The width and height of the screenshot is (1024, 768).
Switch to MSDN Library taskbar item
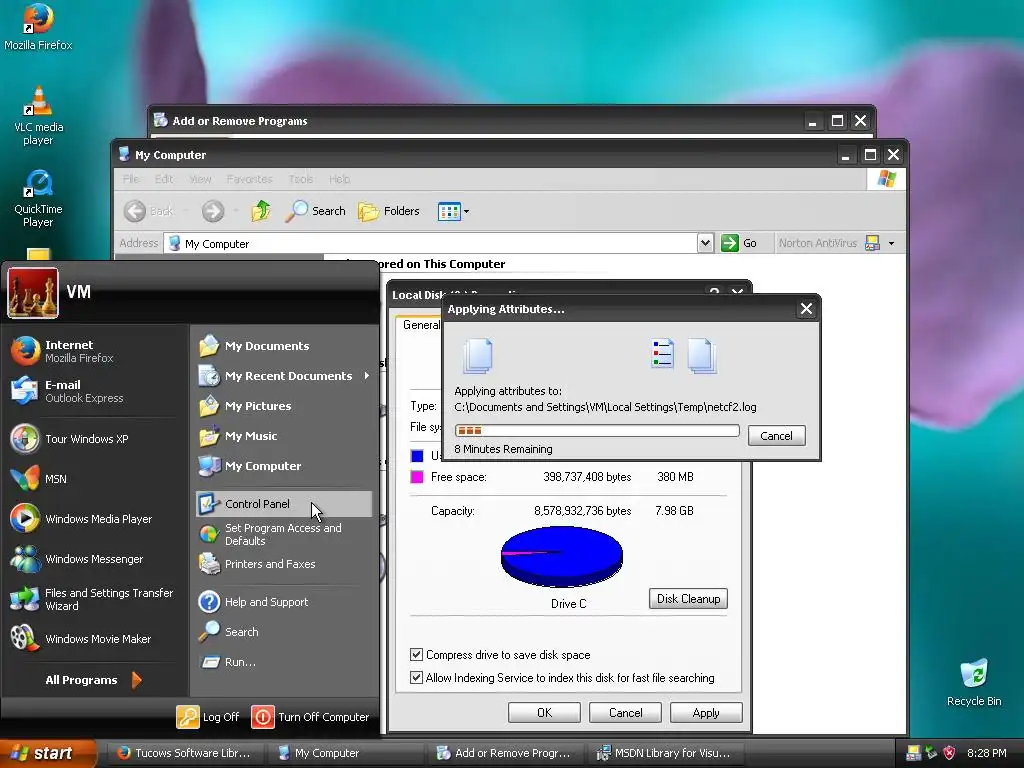tap(664, 753)
